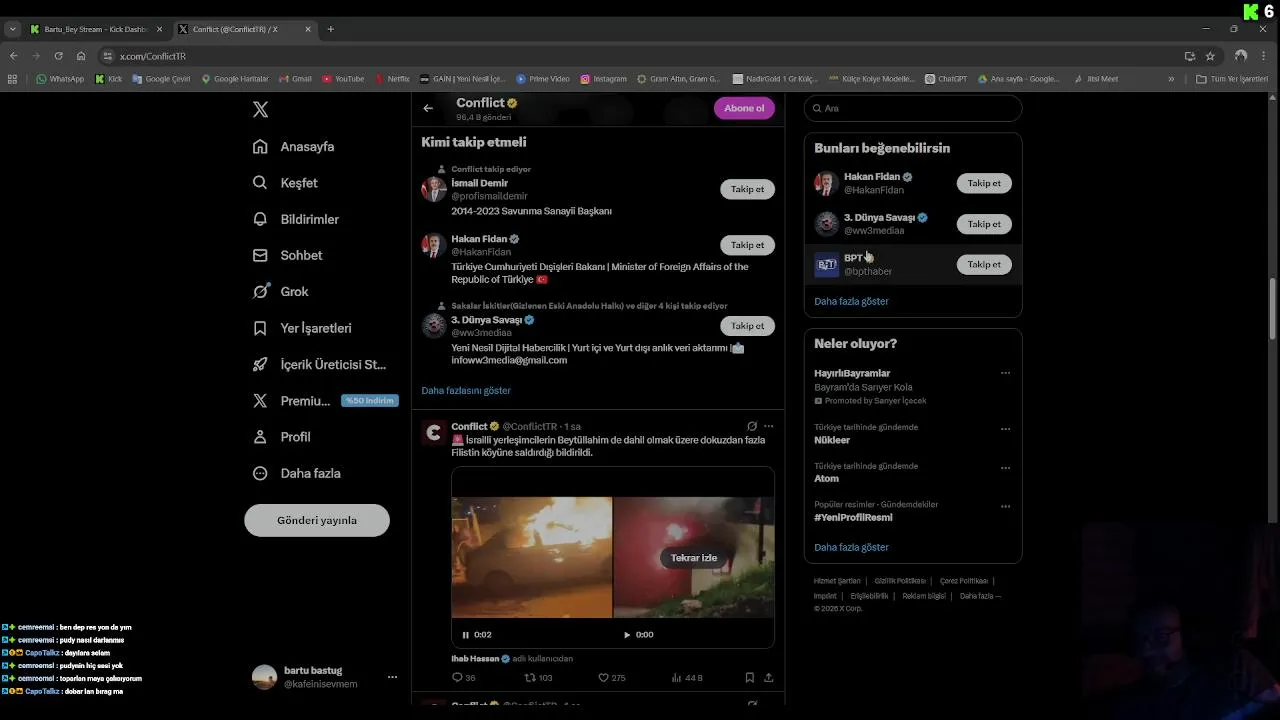
Task: Open Hizmet Şartları footer link
Action: click(x=837, y=581)
